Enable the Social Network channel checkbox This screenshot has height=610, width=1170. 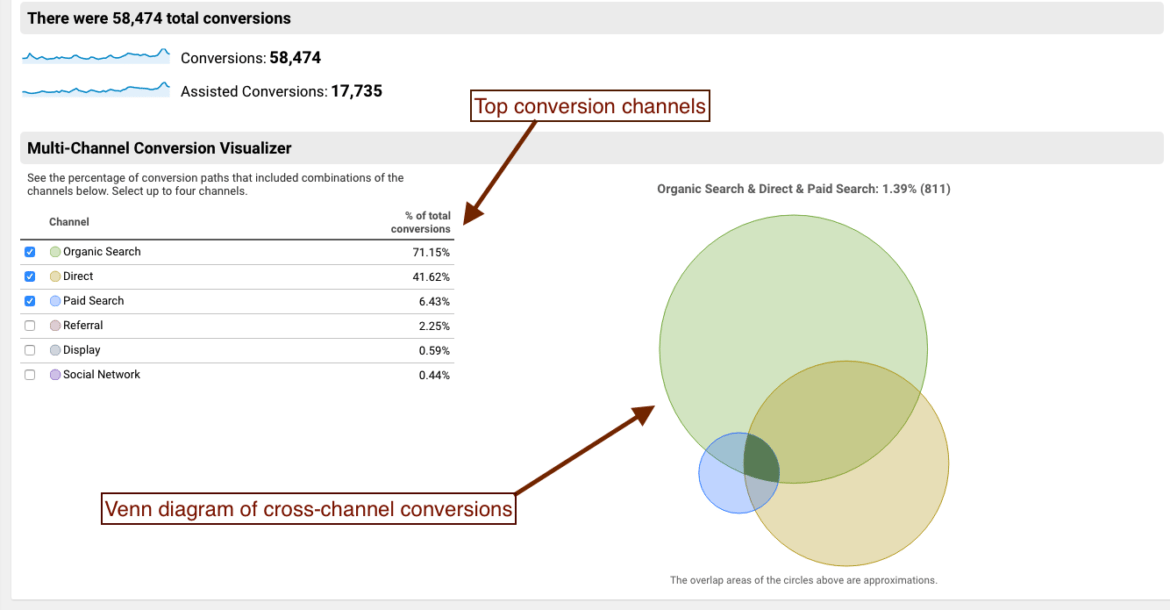(x=29, y=374)
